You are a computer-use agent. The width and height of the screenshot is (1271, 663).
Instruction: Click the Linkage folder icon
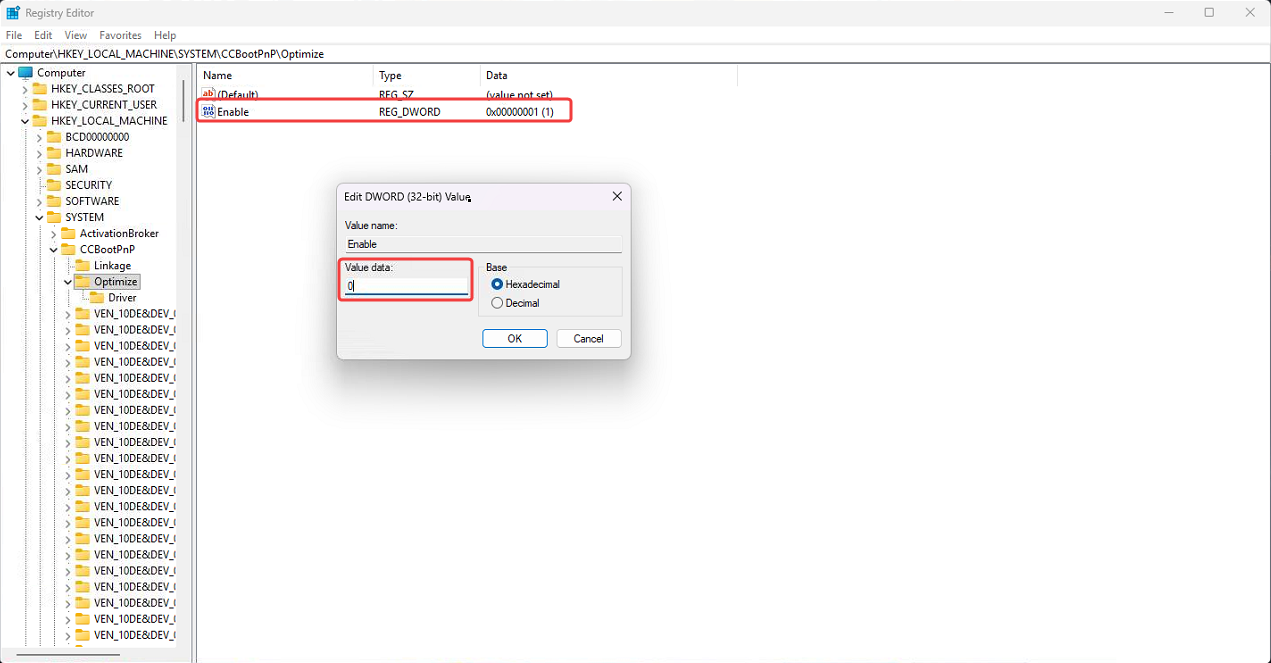coord(82,266)
